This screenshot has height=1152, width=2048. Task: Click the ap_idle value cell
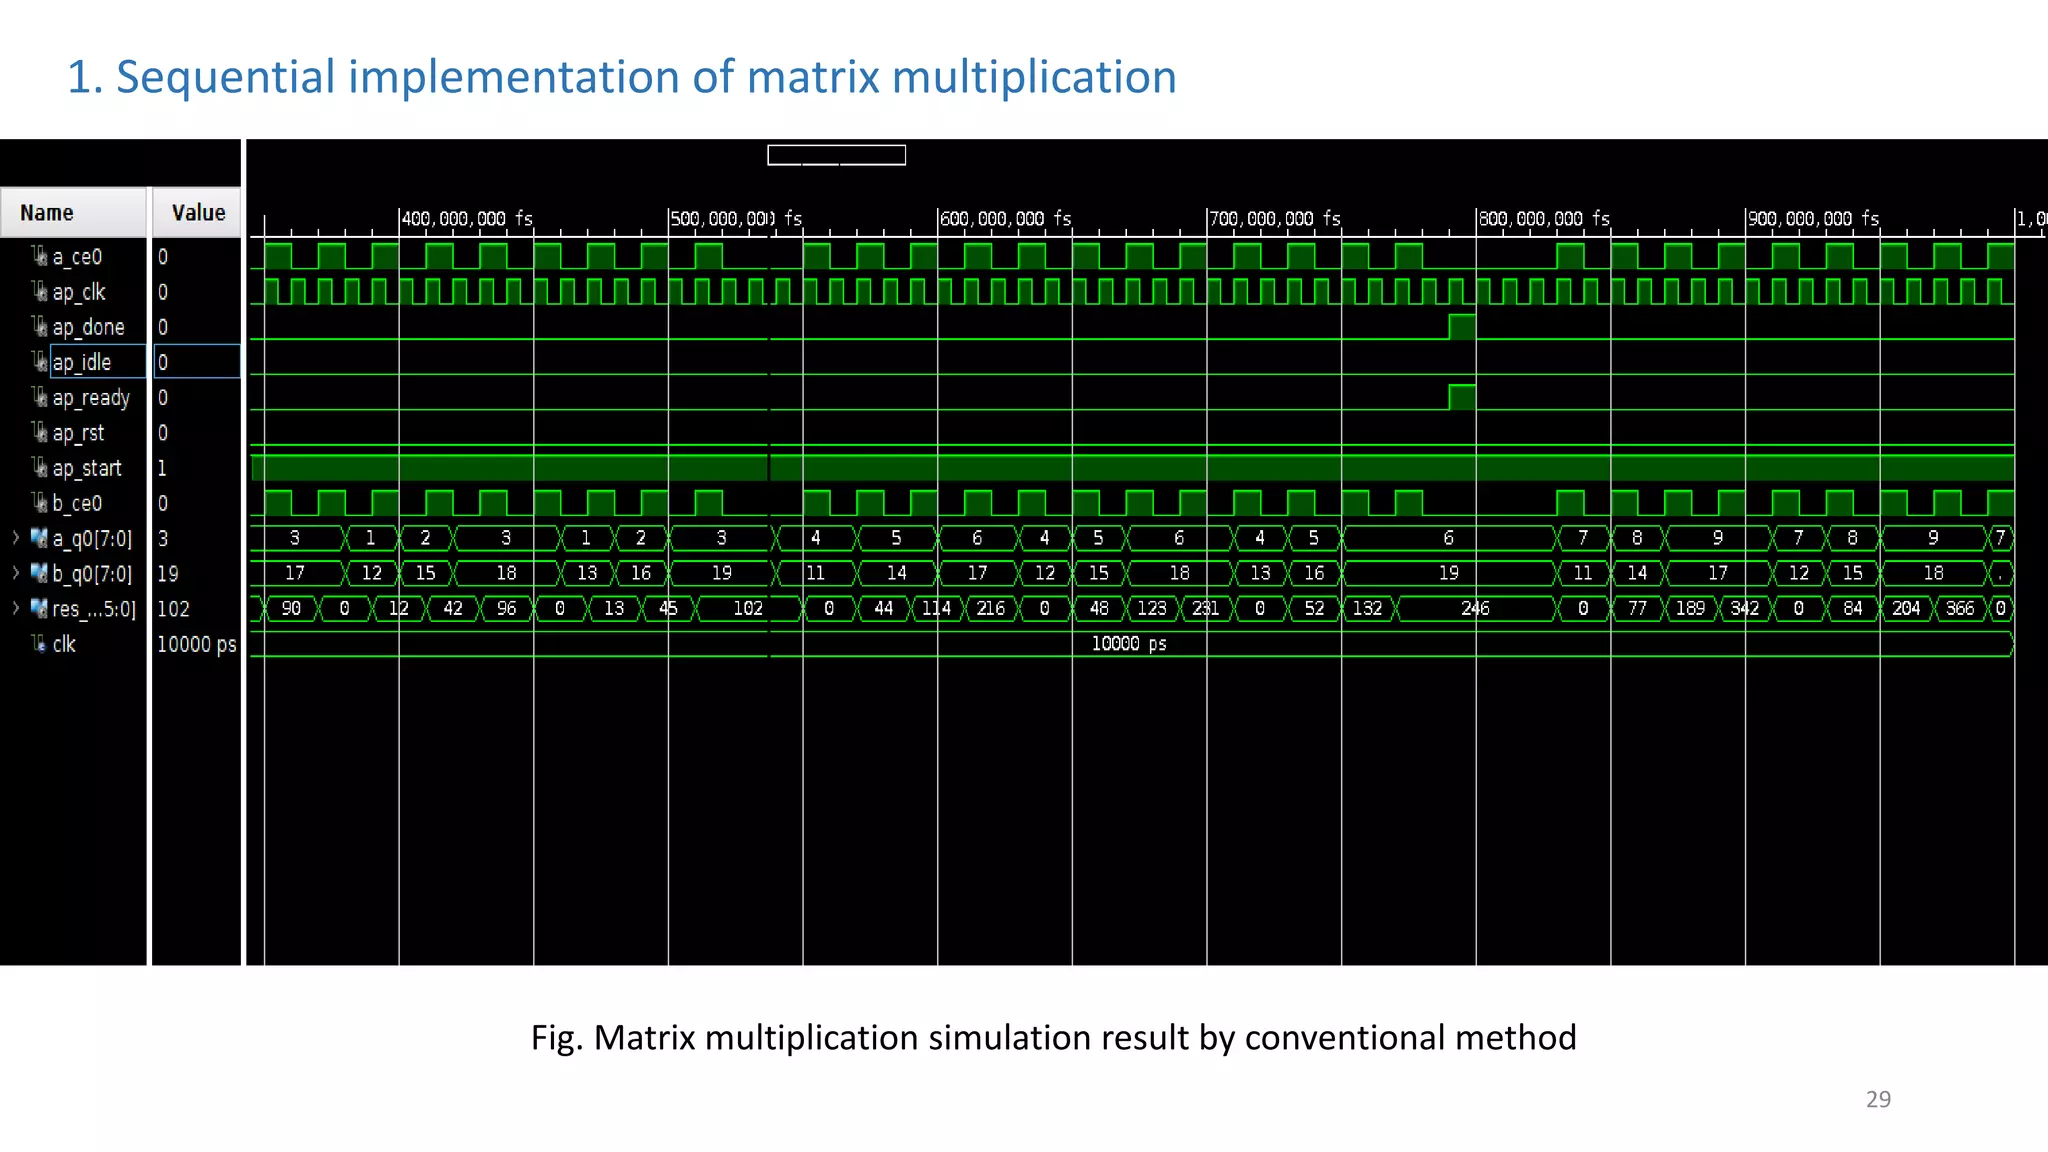click(196, 362)
